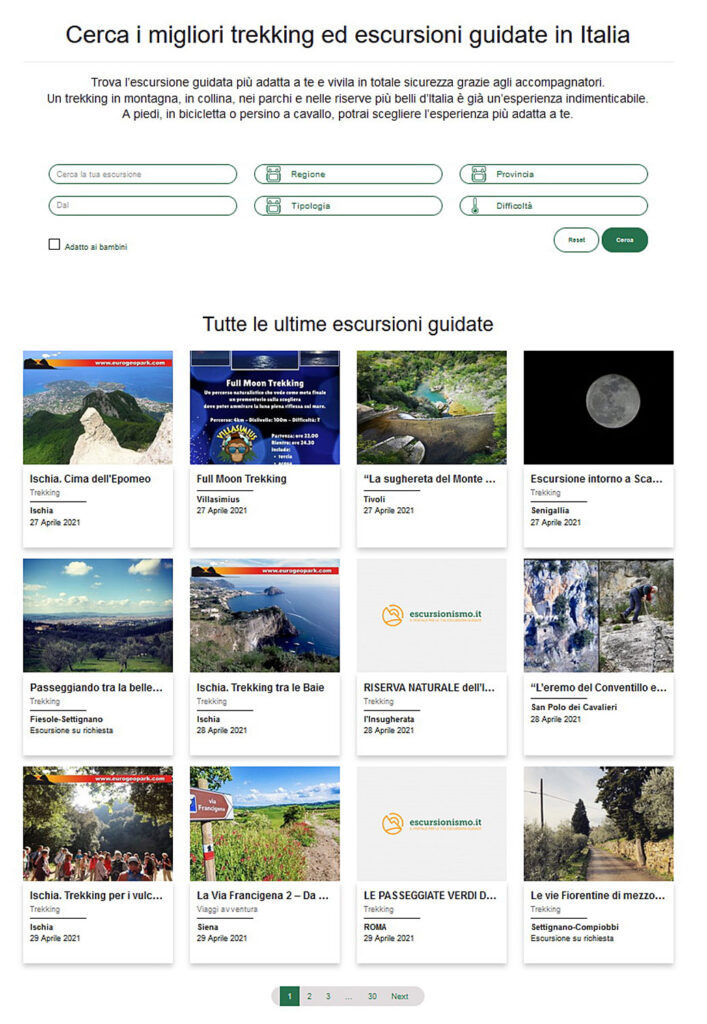Enable the Adatto ai bambini checkbox
Image resolution: width=707 pixels, height=1024 pixels.
click(x=54, y=245)
